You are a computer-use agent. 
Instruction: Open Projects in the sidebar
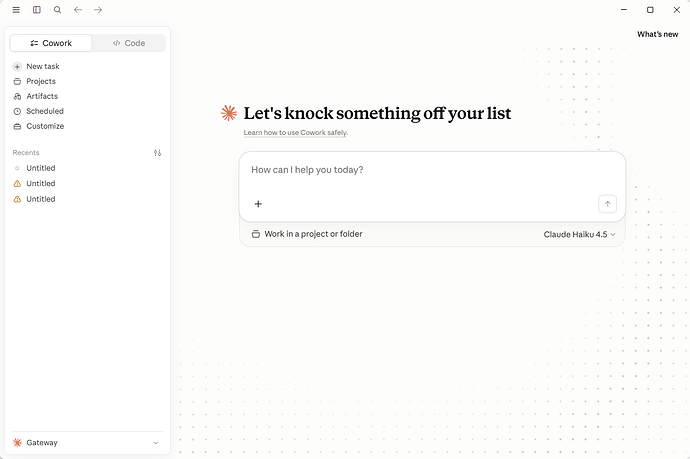[35, 81]
